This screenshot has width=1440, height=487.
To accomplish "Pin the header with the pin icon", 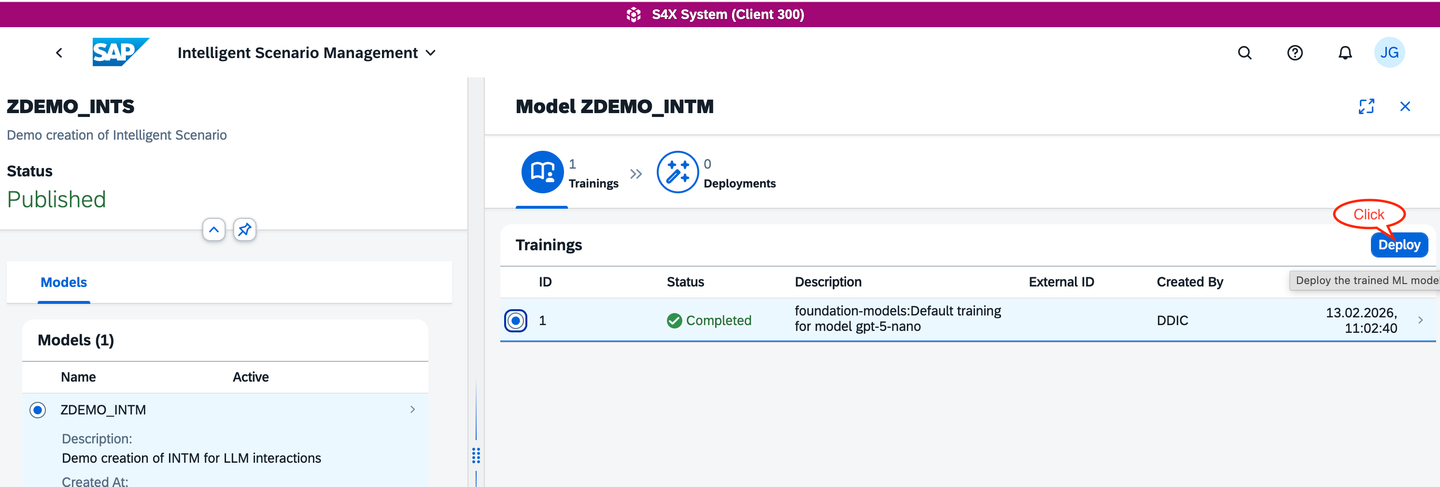I will click(x=244, y=230).
